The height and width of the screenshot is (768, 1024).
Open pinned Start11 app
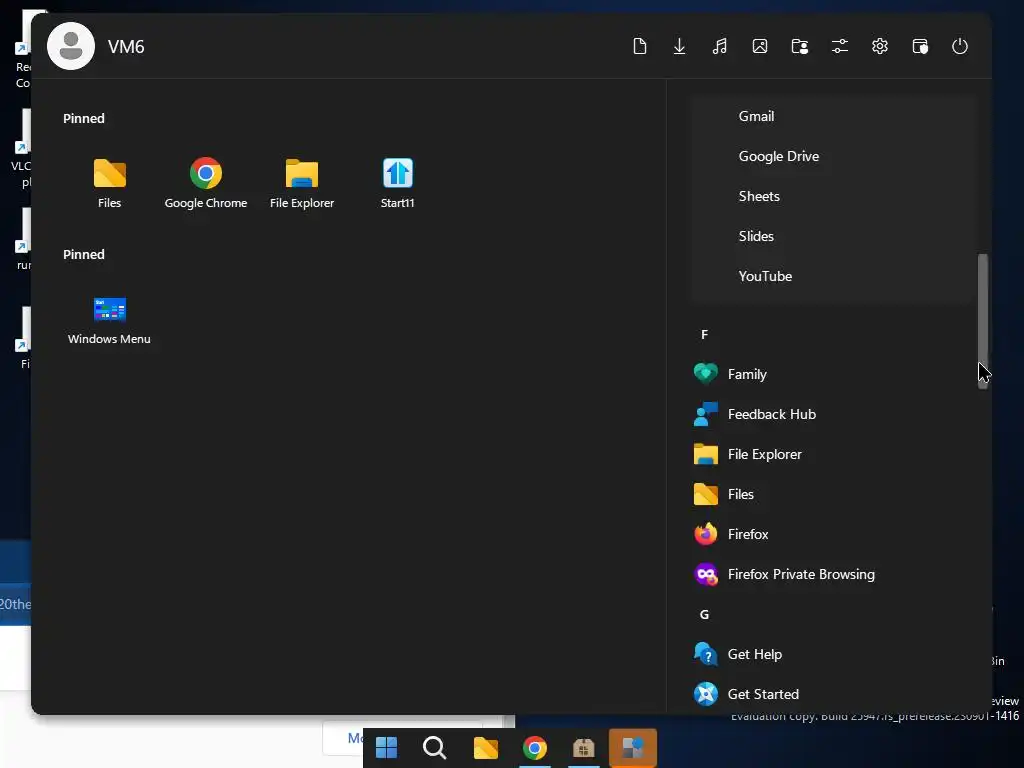(398, 183)
